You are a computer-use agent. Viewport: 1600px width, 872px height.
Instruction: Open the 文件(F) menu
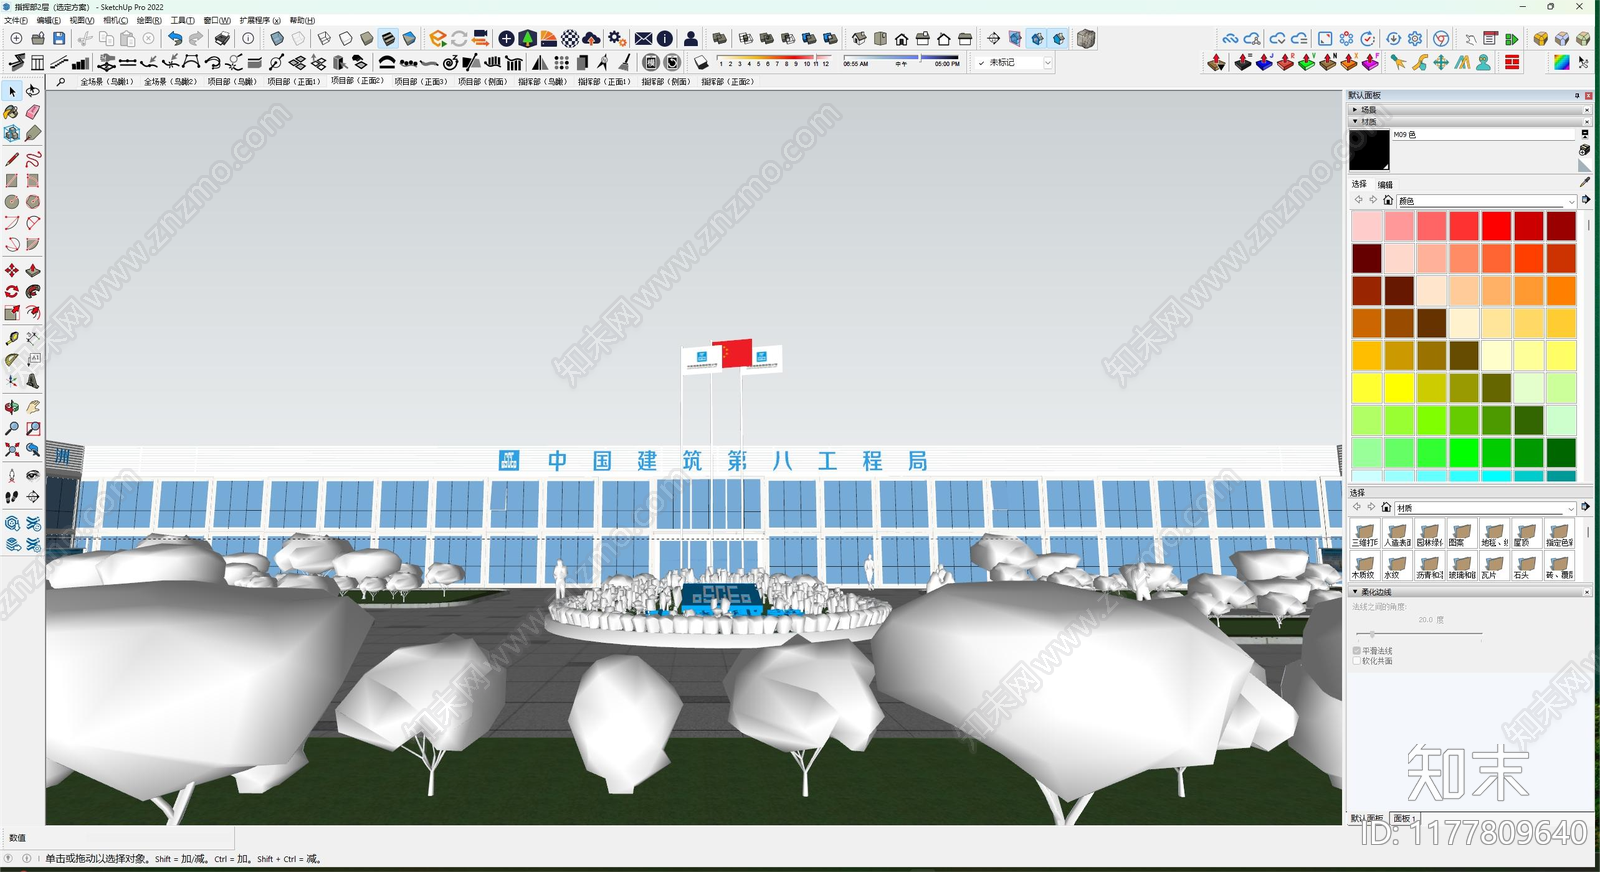click(16, 20)
